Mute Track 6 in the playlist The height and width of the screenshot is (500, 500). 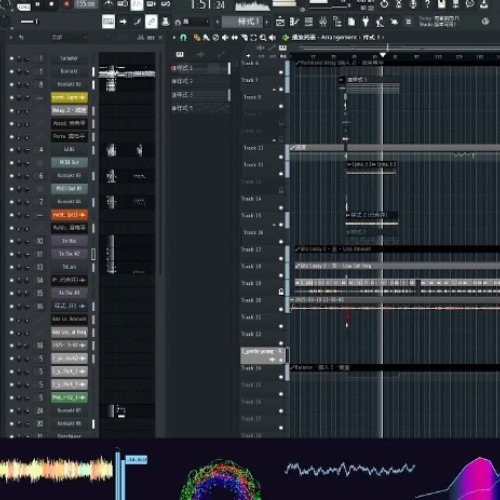pos(281,72)
